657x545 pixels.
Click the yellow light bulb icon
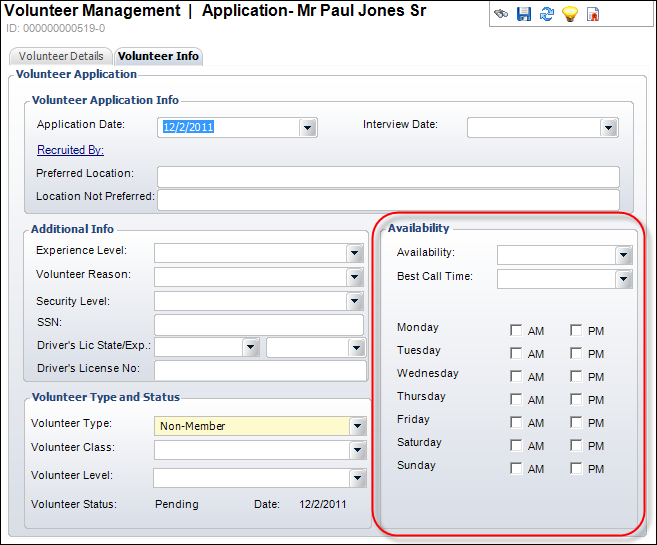tap(570, 15)
